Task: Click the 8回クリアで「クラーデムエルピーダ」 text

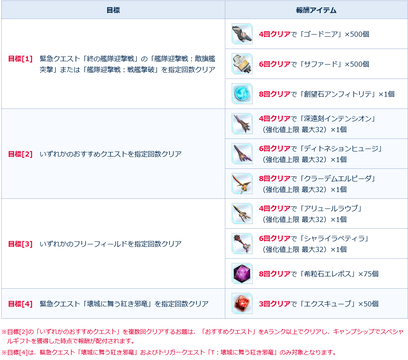Action: (x=317, y=179)
